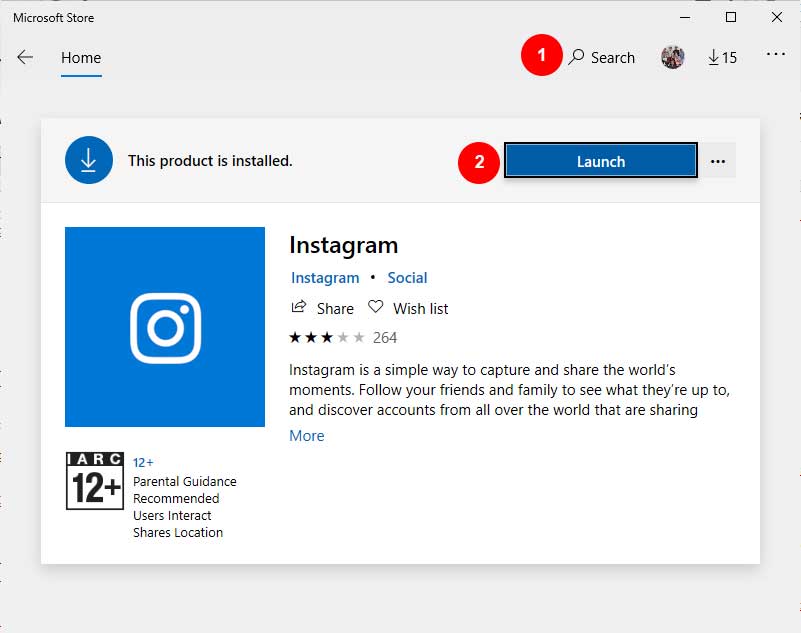The width and height of the screenshot is (801, 633).
Task: Click the Instagram app logo image
Action: click(164, 327)
